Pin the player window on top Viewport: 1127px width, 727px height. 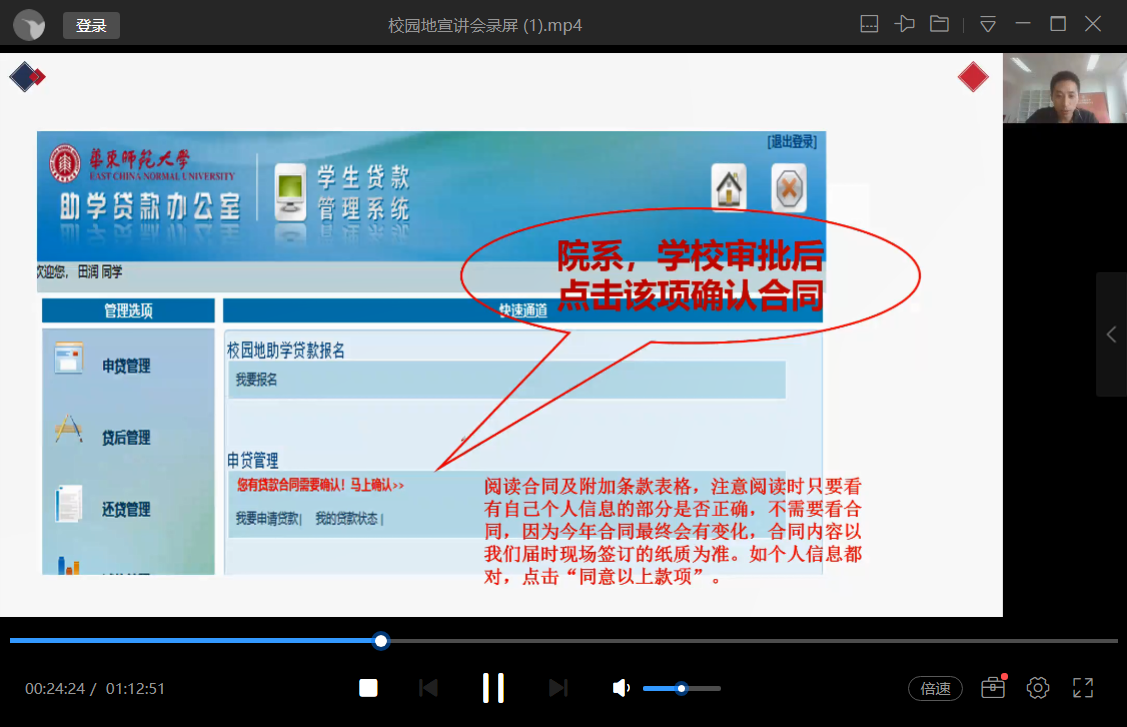coord(905,25)
